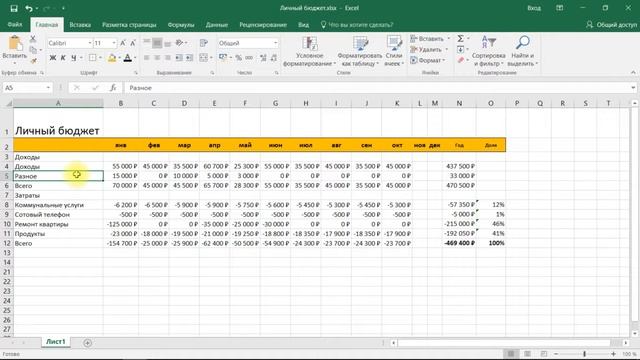Apply red font color A
This screenshot has width=640, height=360.
coord(128,58)
